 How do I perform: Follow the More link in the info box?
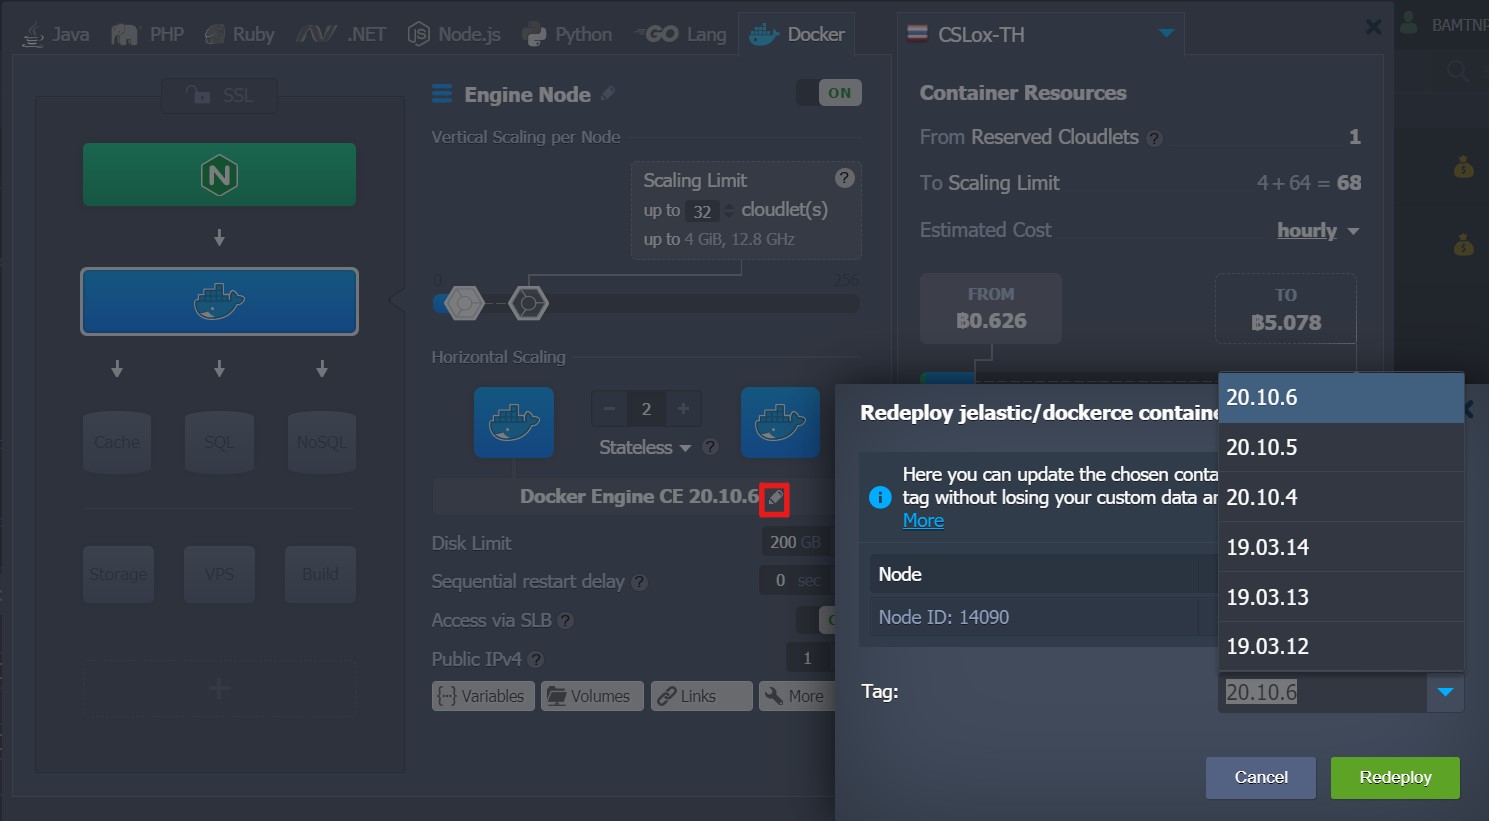point(923,521)
